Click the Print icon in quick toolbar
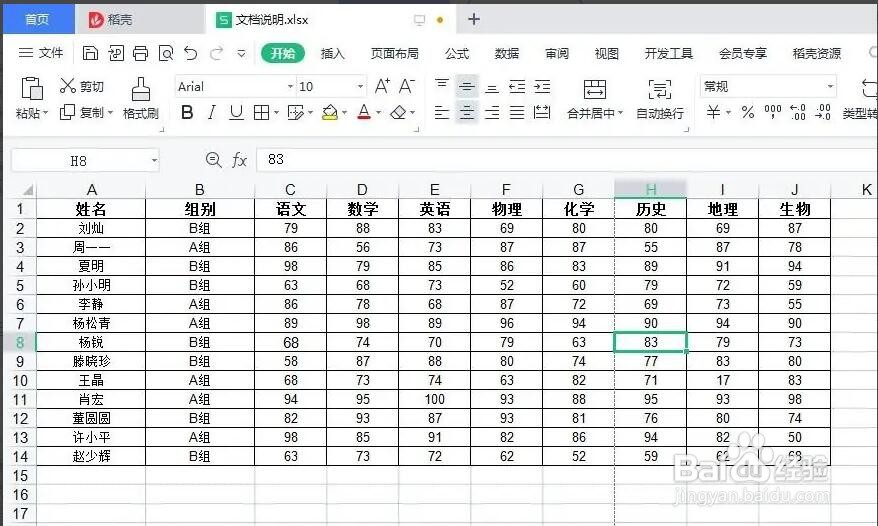The image size is (878, 526). click(141, 53)
